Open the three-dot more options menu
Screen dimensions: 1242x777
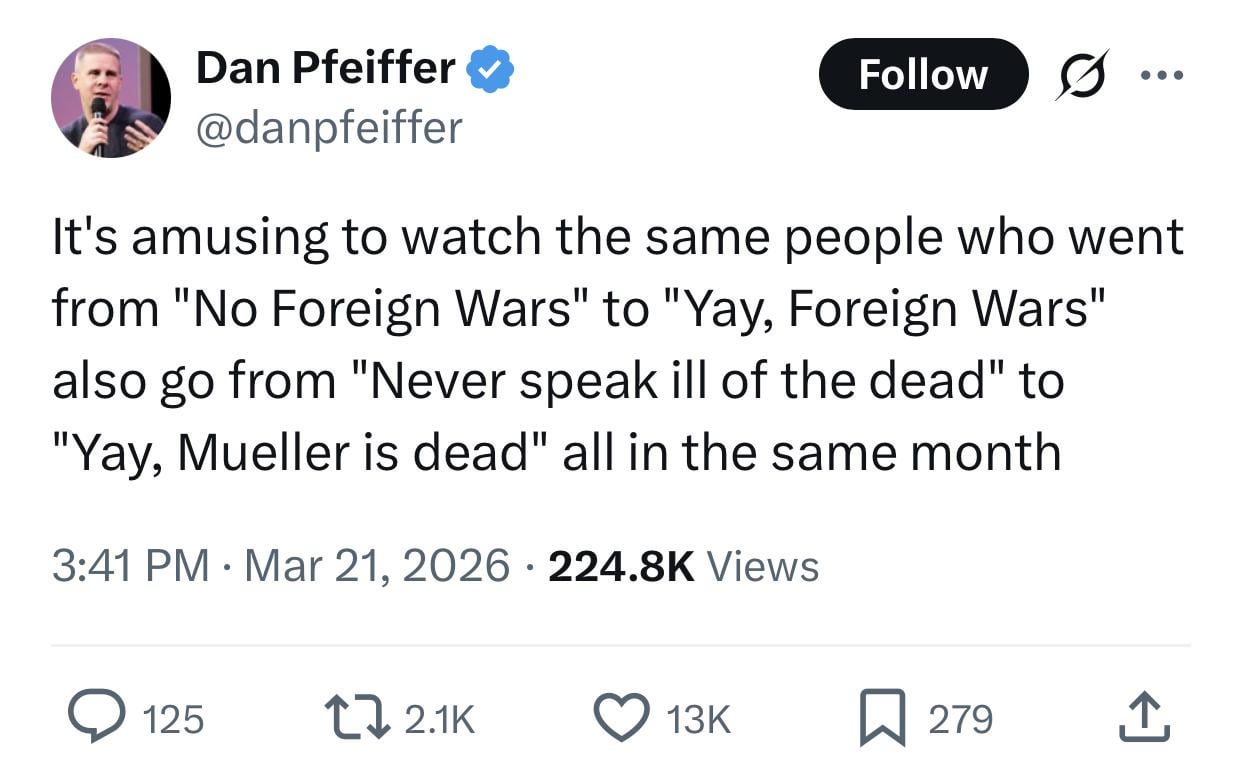click(x=1162, y=75)
